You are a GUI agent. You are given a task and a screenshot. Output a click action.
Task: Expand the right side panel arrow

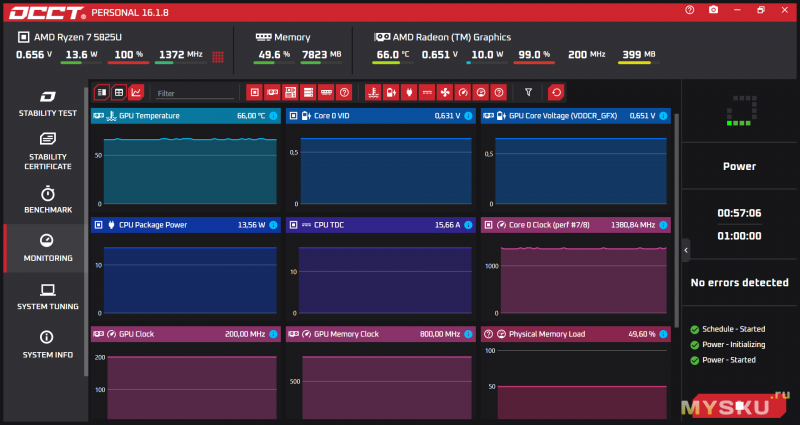coord(686,248)
